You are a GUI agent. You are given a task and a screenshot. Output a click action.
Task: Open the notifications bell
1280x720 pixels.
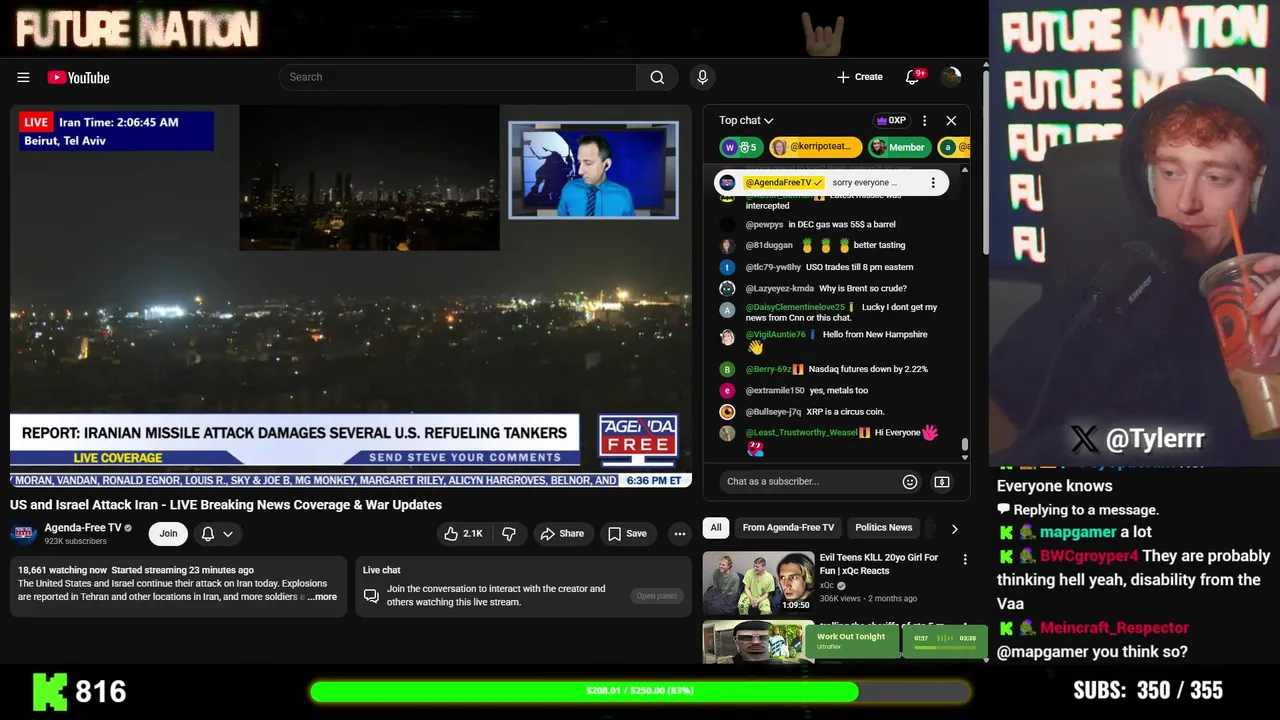click(912, 77)
